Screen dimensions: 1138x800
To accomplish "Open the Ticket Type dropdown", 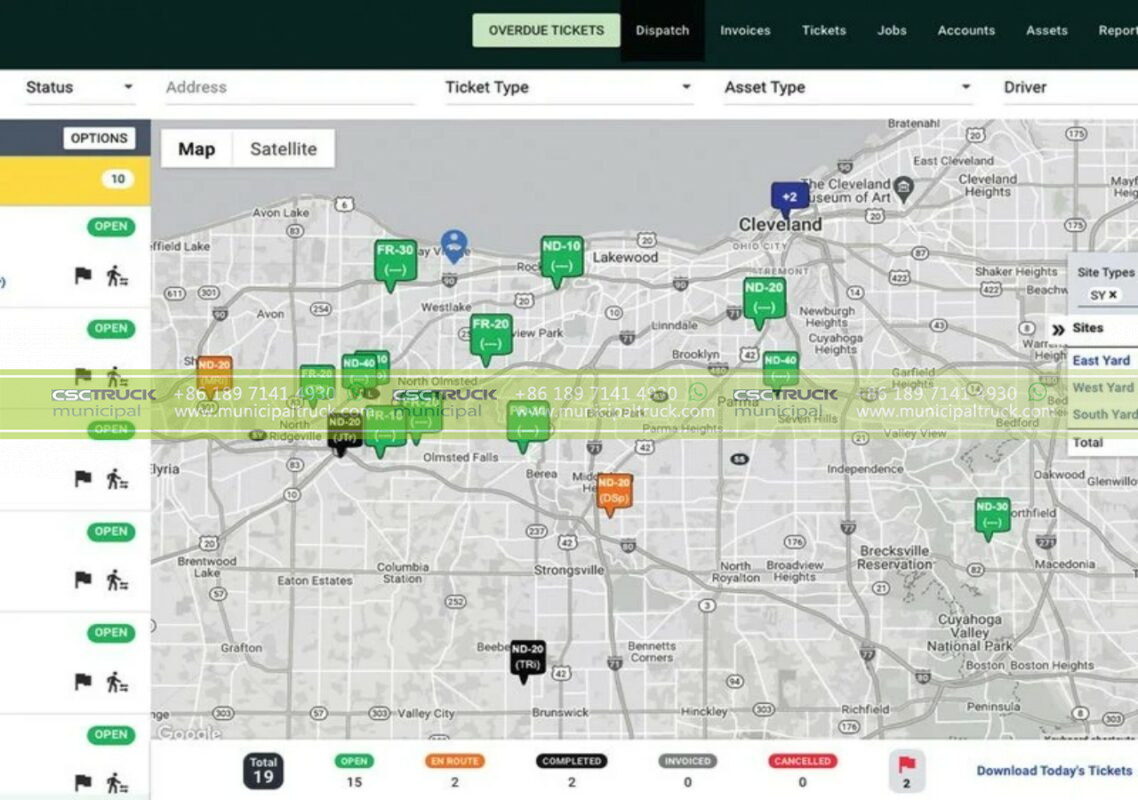I will coord(566,88).
